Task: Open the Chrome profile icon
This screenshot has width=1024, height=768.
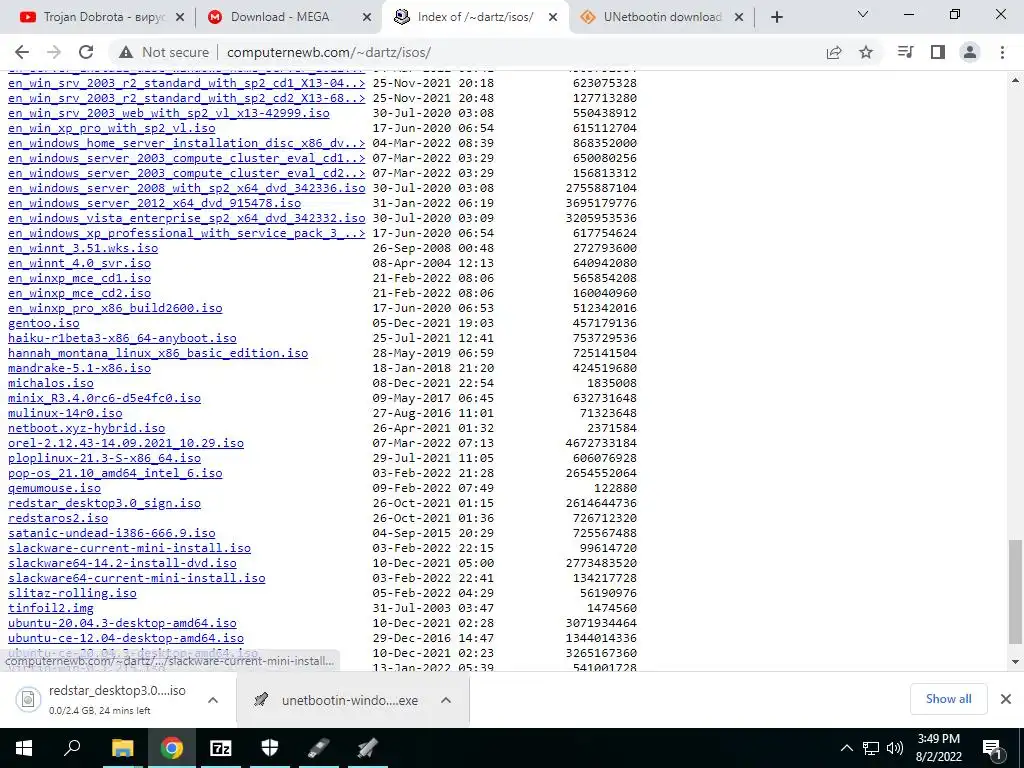Action: (x=970, y=52)
